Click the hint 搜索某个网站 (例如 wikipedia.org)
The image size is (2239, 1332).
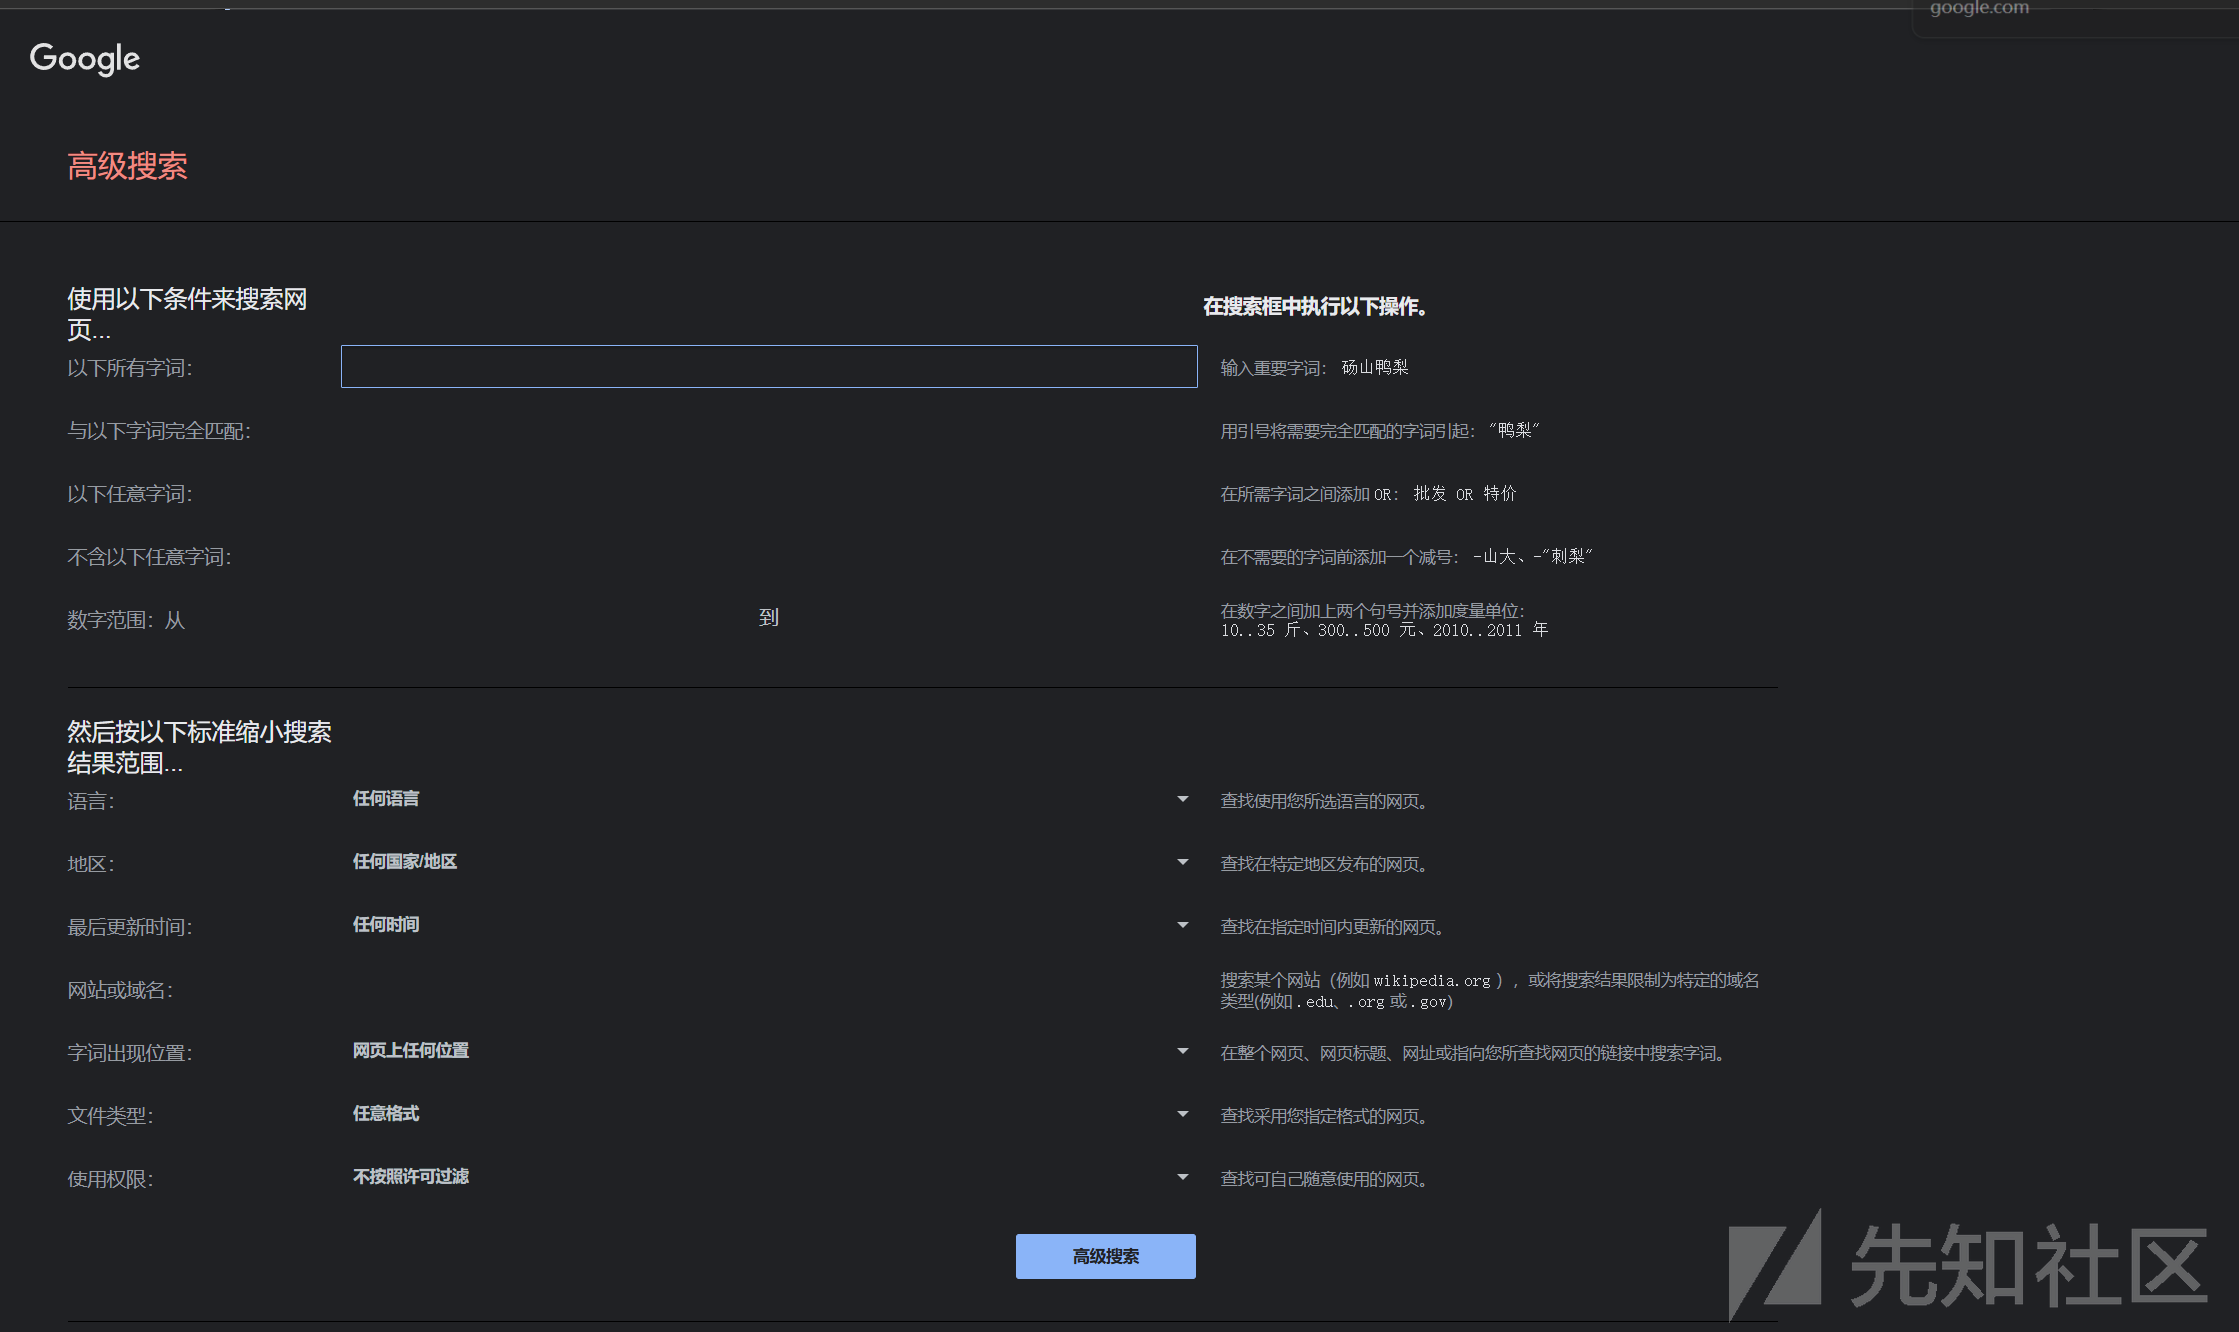pyautogui.click(x=1490, y=990)
